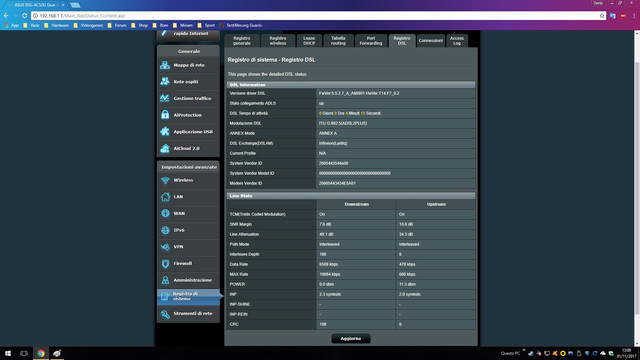Switch to Registro generale tab
The height and width of the screenshot is (360, 640).
click(242, 40)
